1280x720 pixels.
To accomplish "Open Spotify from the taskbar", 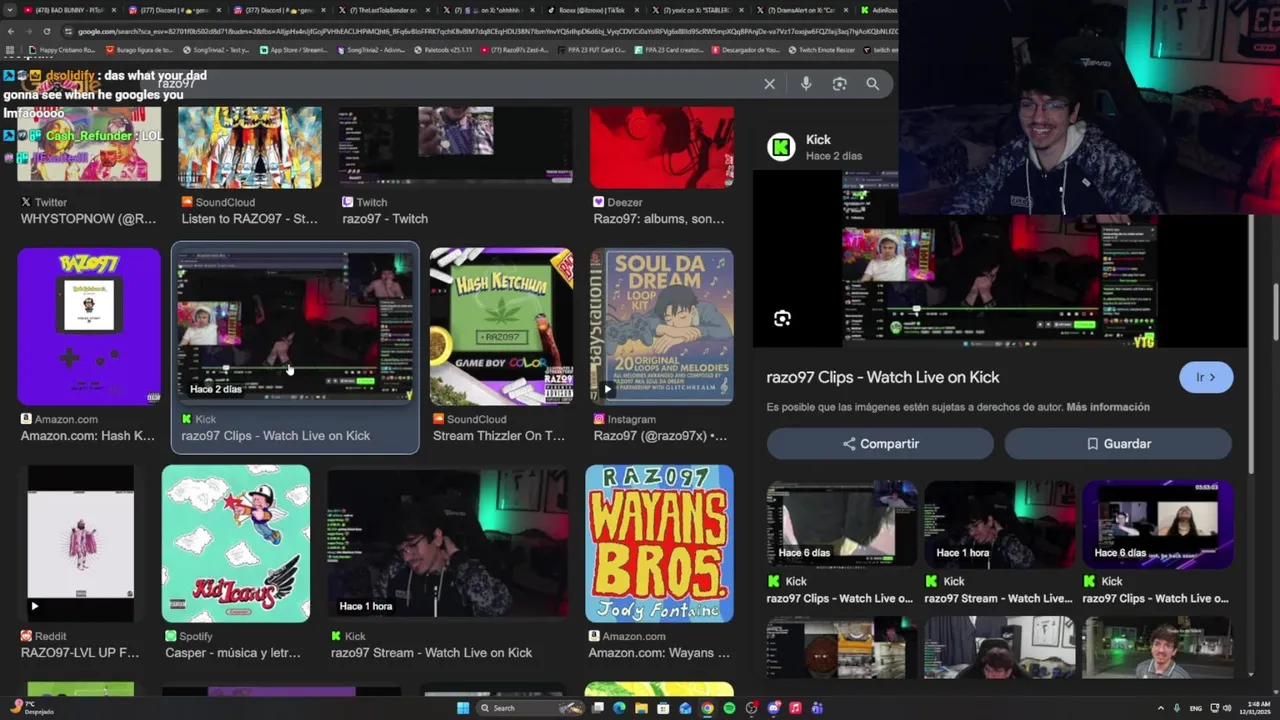I will 729,708.
